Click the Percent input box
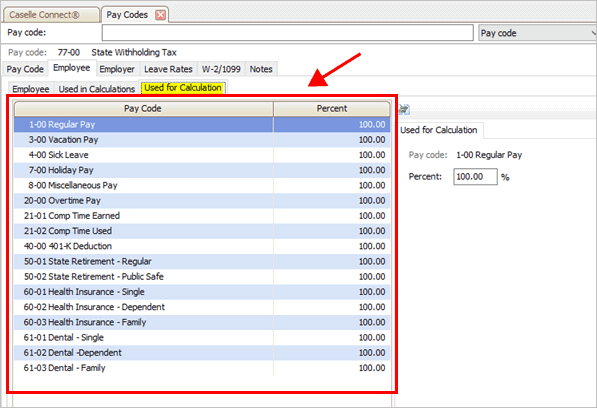Screen dimensions: 597x408 (x=475, y=177)
